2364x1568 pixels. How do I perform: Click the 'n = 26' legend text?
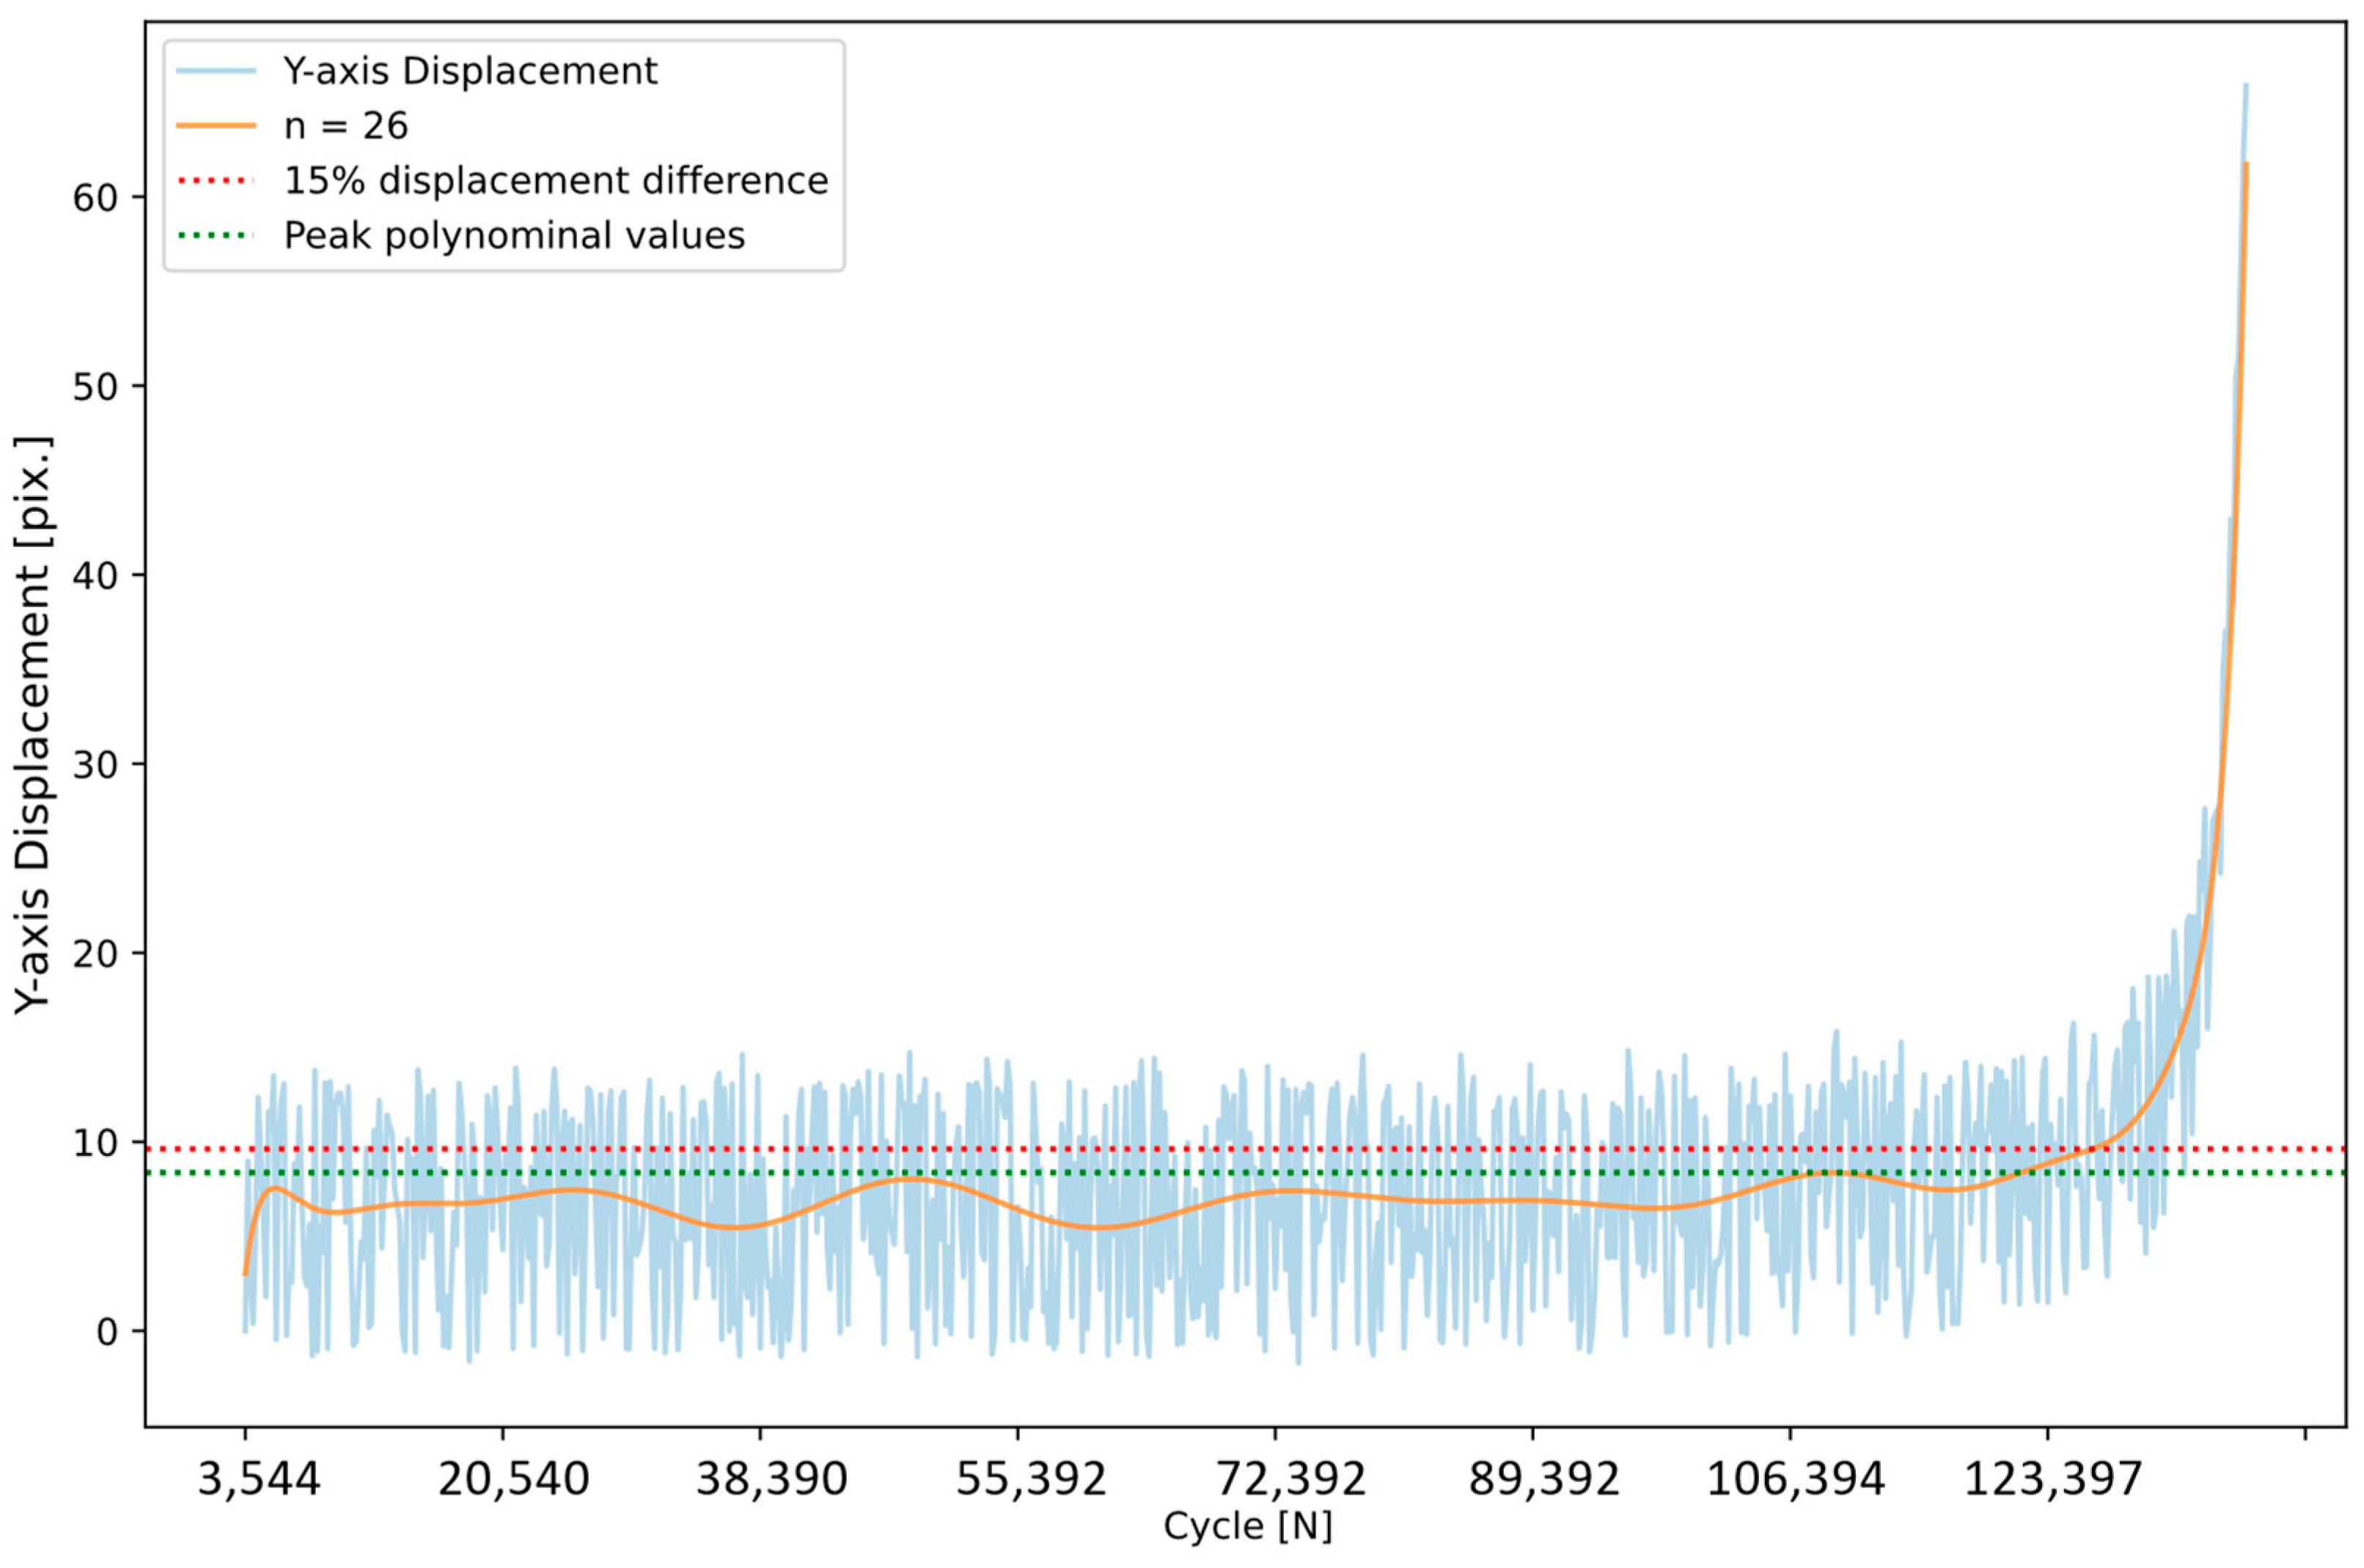tap(346, 126)
